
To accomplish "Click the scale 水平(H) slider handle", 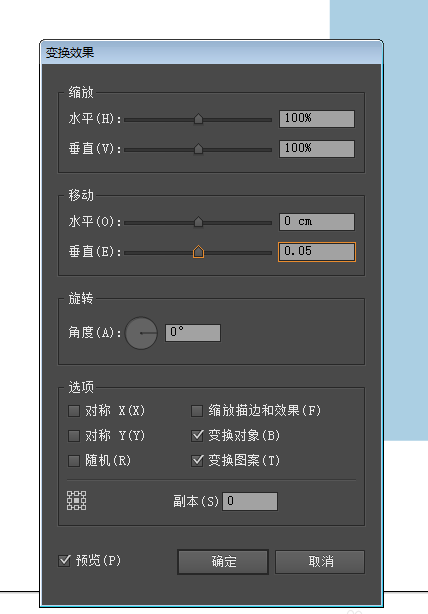I will point(199,119).
